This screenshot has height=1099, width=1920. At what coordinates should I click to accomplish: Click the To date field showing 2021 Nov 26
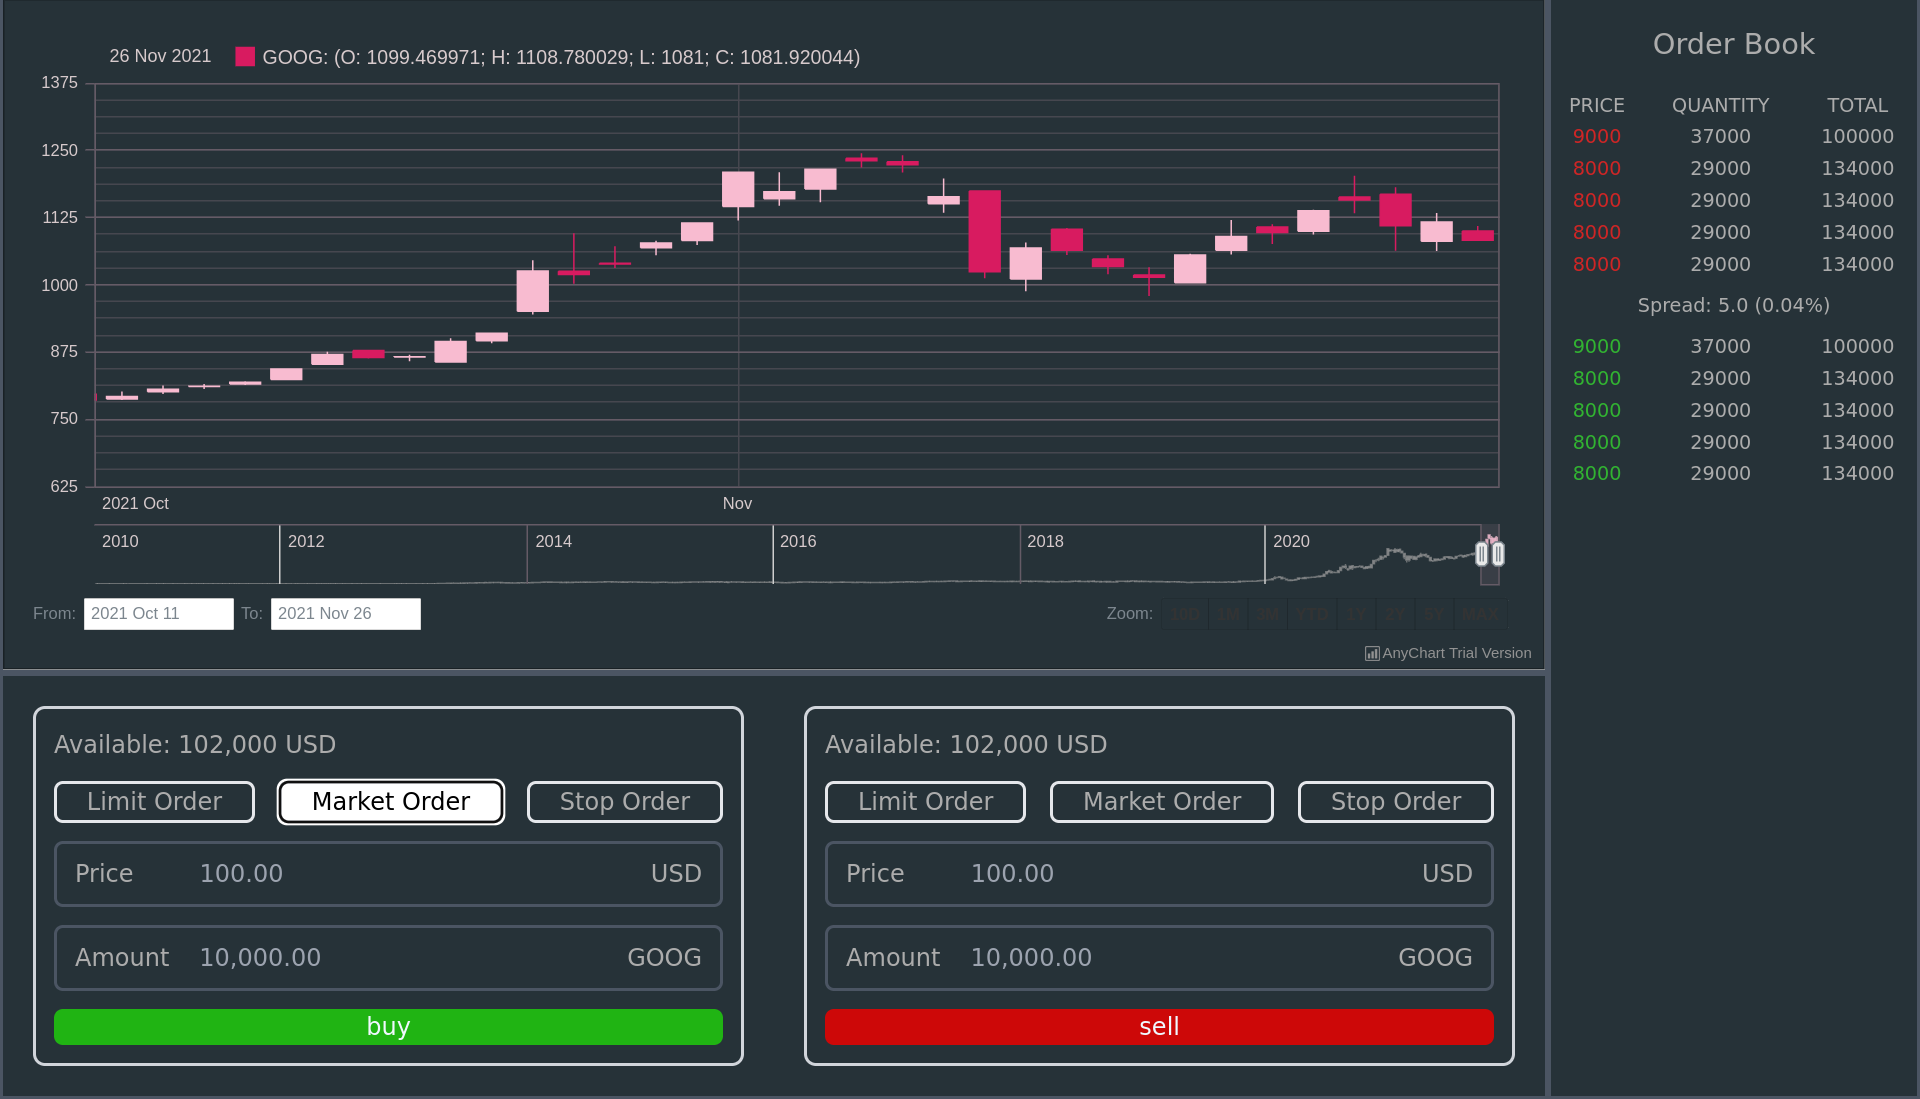click(345, 613)
